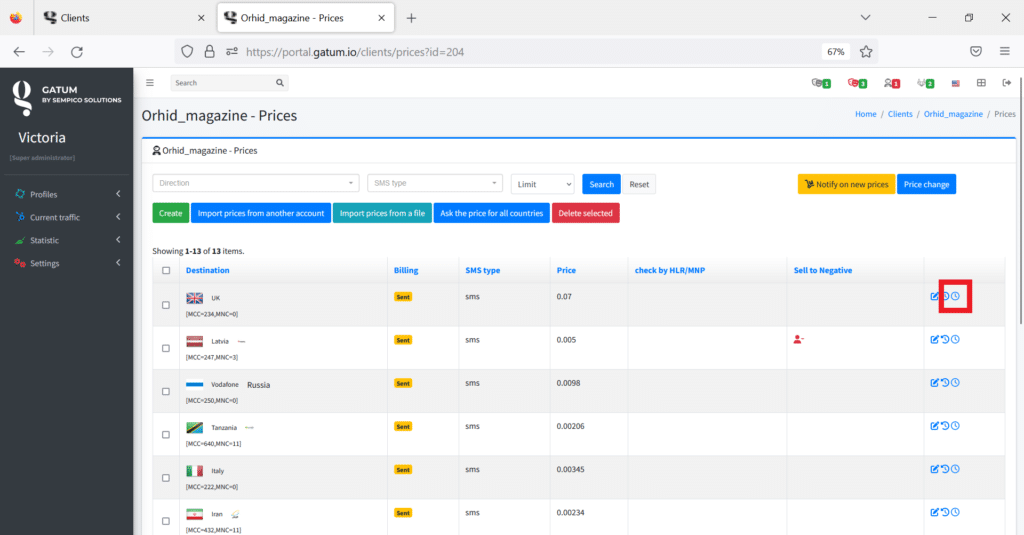Expand the Profiles sidebar menu
Image resolution: width=1024 pixels, height=535 pixels.
point(67,194)
